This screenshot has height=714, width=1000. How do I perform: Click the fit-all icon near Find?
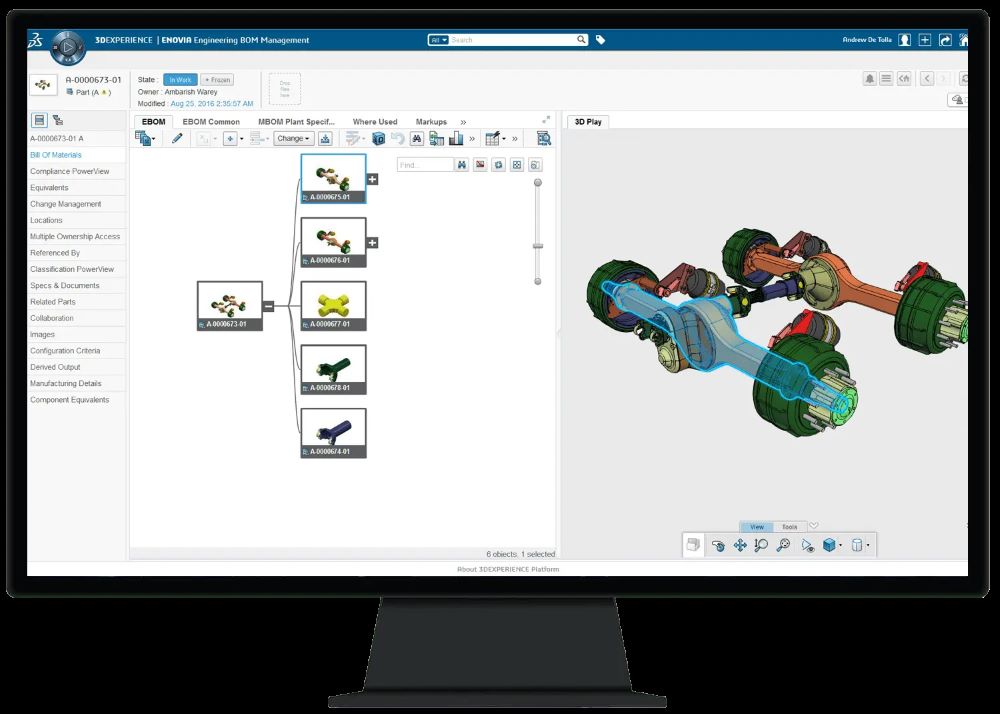click(x=517, y=165)
